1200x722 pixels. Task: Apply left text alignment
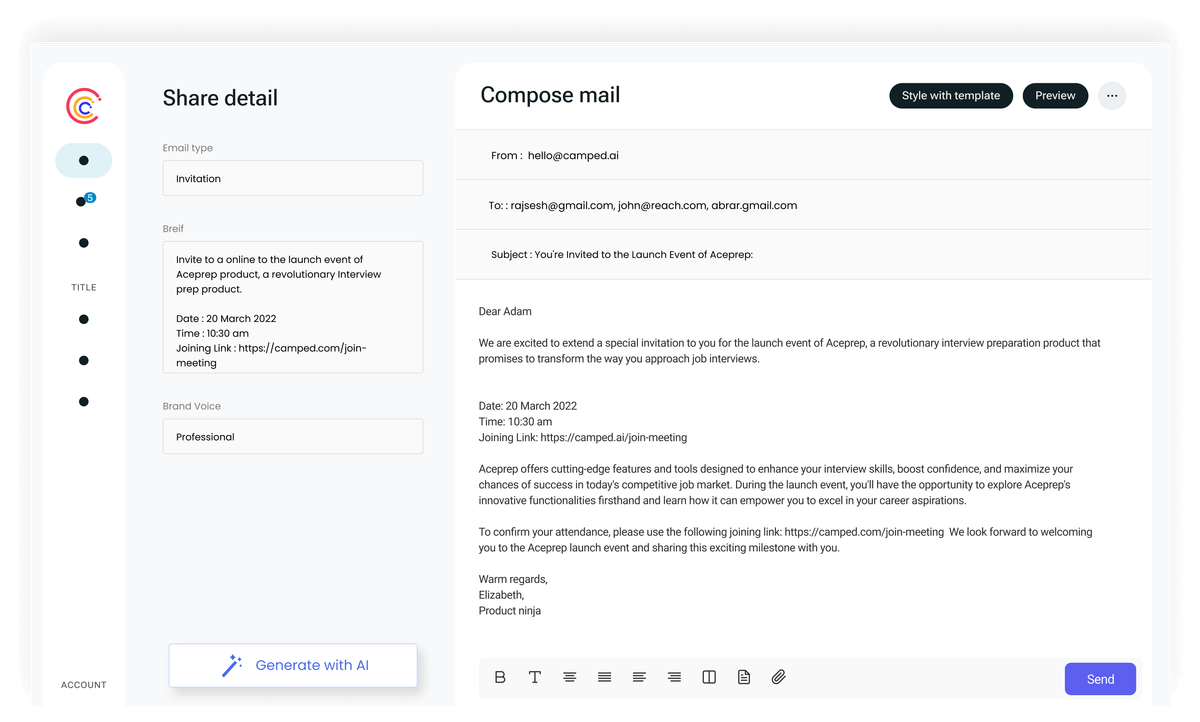pyautogui.click(x=639, y=677)
